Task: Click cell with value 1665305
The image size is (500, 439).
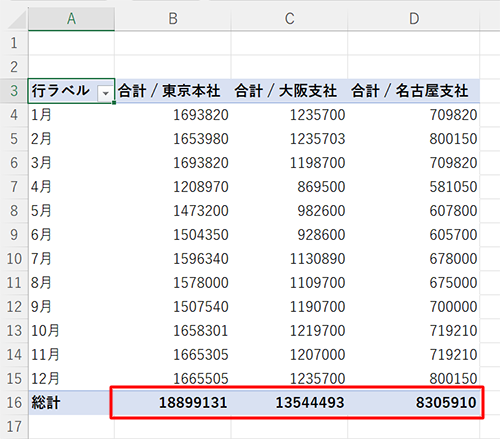Action: [173, 355]
